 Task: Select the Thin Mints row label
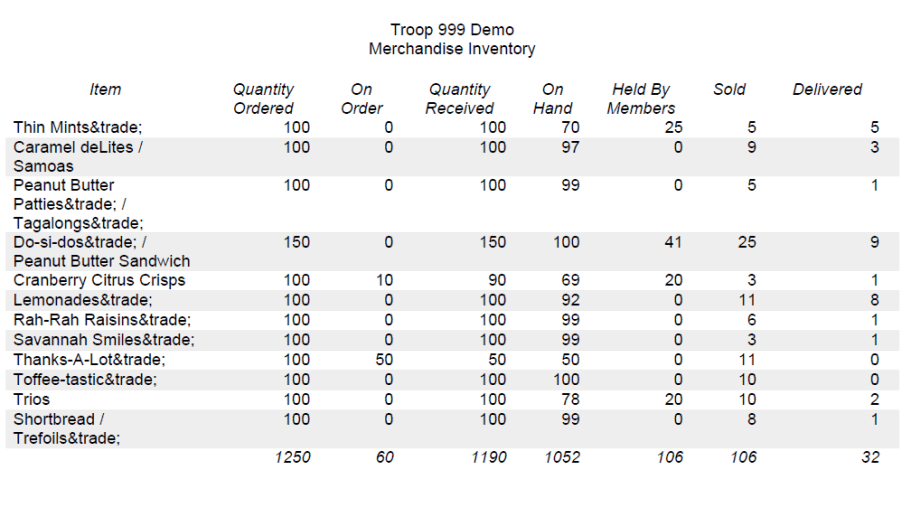[77, 127]
